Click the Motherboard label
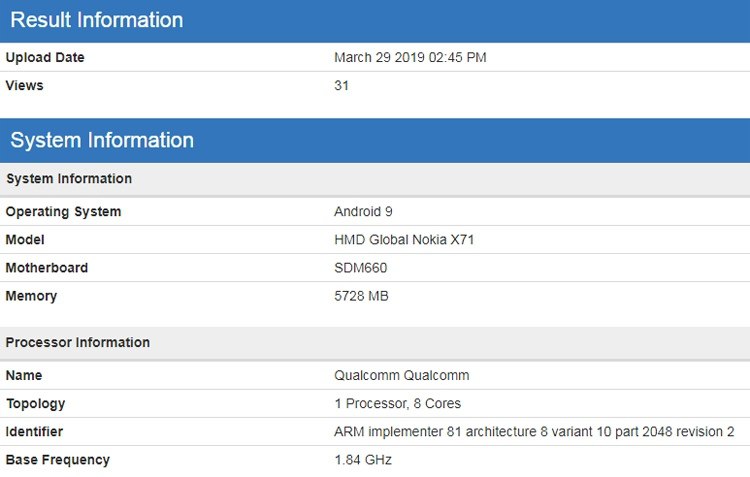Viewport: 750px width, 477px height. [x=47, y=268]
